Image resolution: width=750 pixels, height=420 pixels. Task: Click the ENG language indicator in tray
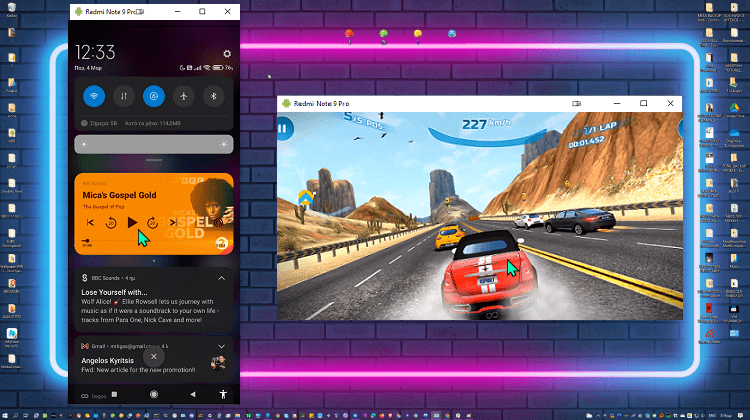click(713, 416)
